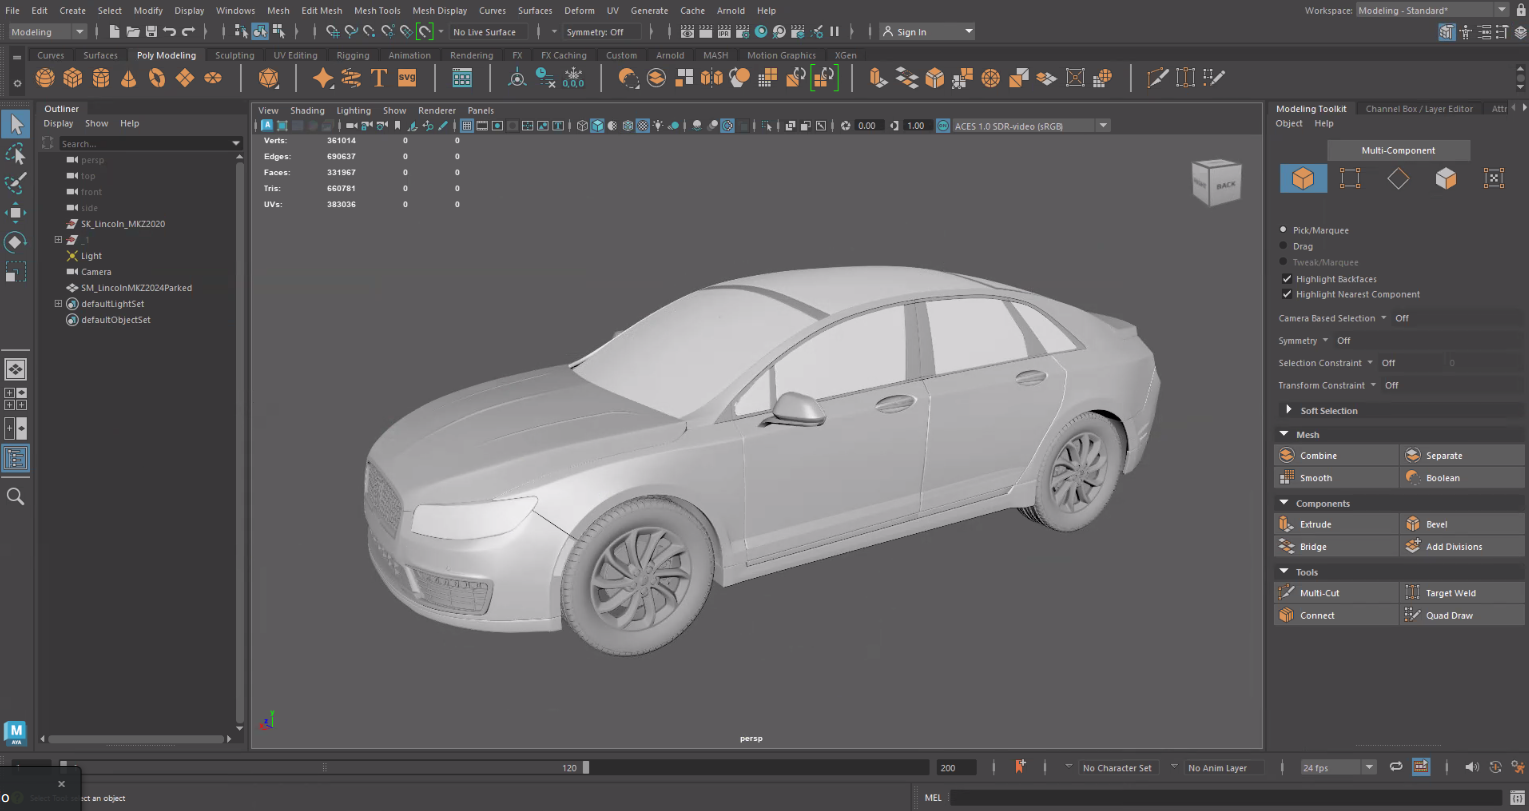Viewport: 1529px width, 811px height.
Task: Uncheck Highlight Nearest Component
Action: pos(1289,294)
